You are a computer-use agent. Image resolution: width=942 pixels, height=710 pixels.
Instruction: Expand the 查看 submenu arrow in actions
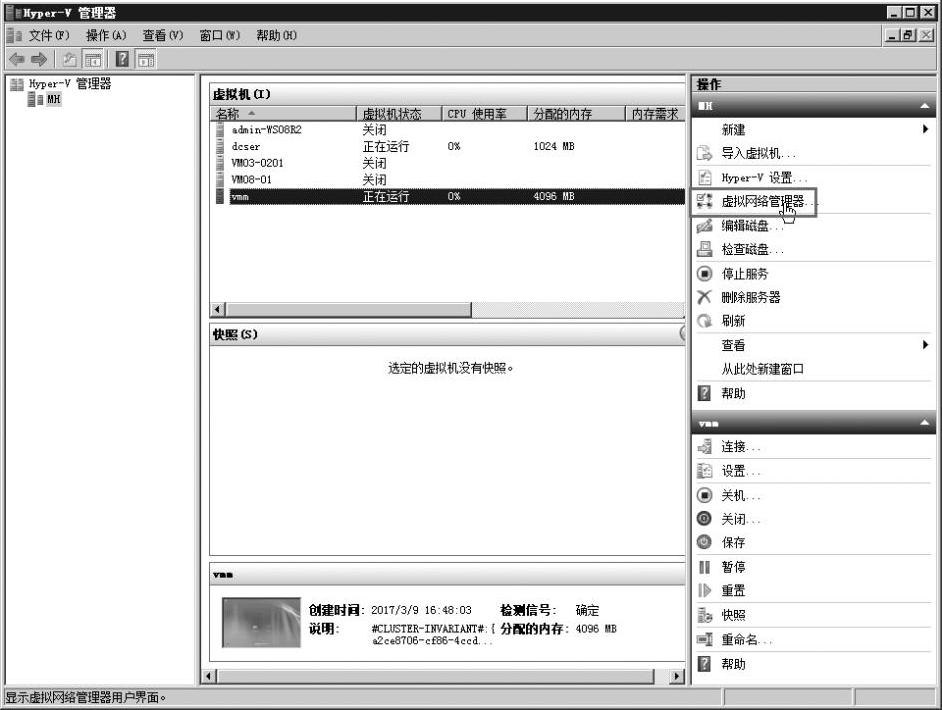click(x=925, y=345)
